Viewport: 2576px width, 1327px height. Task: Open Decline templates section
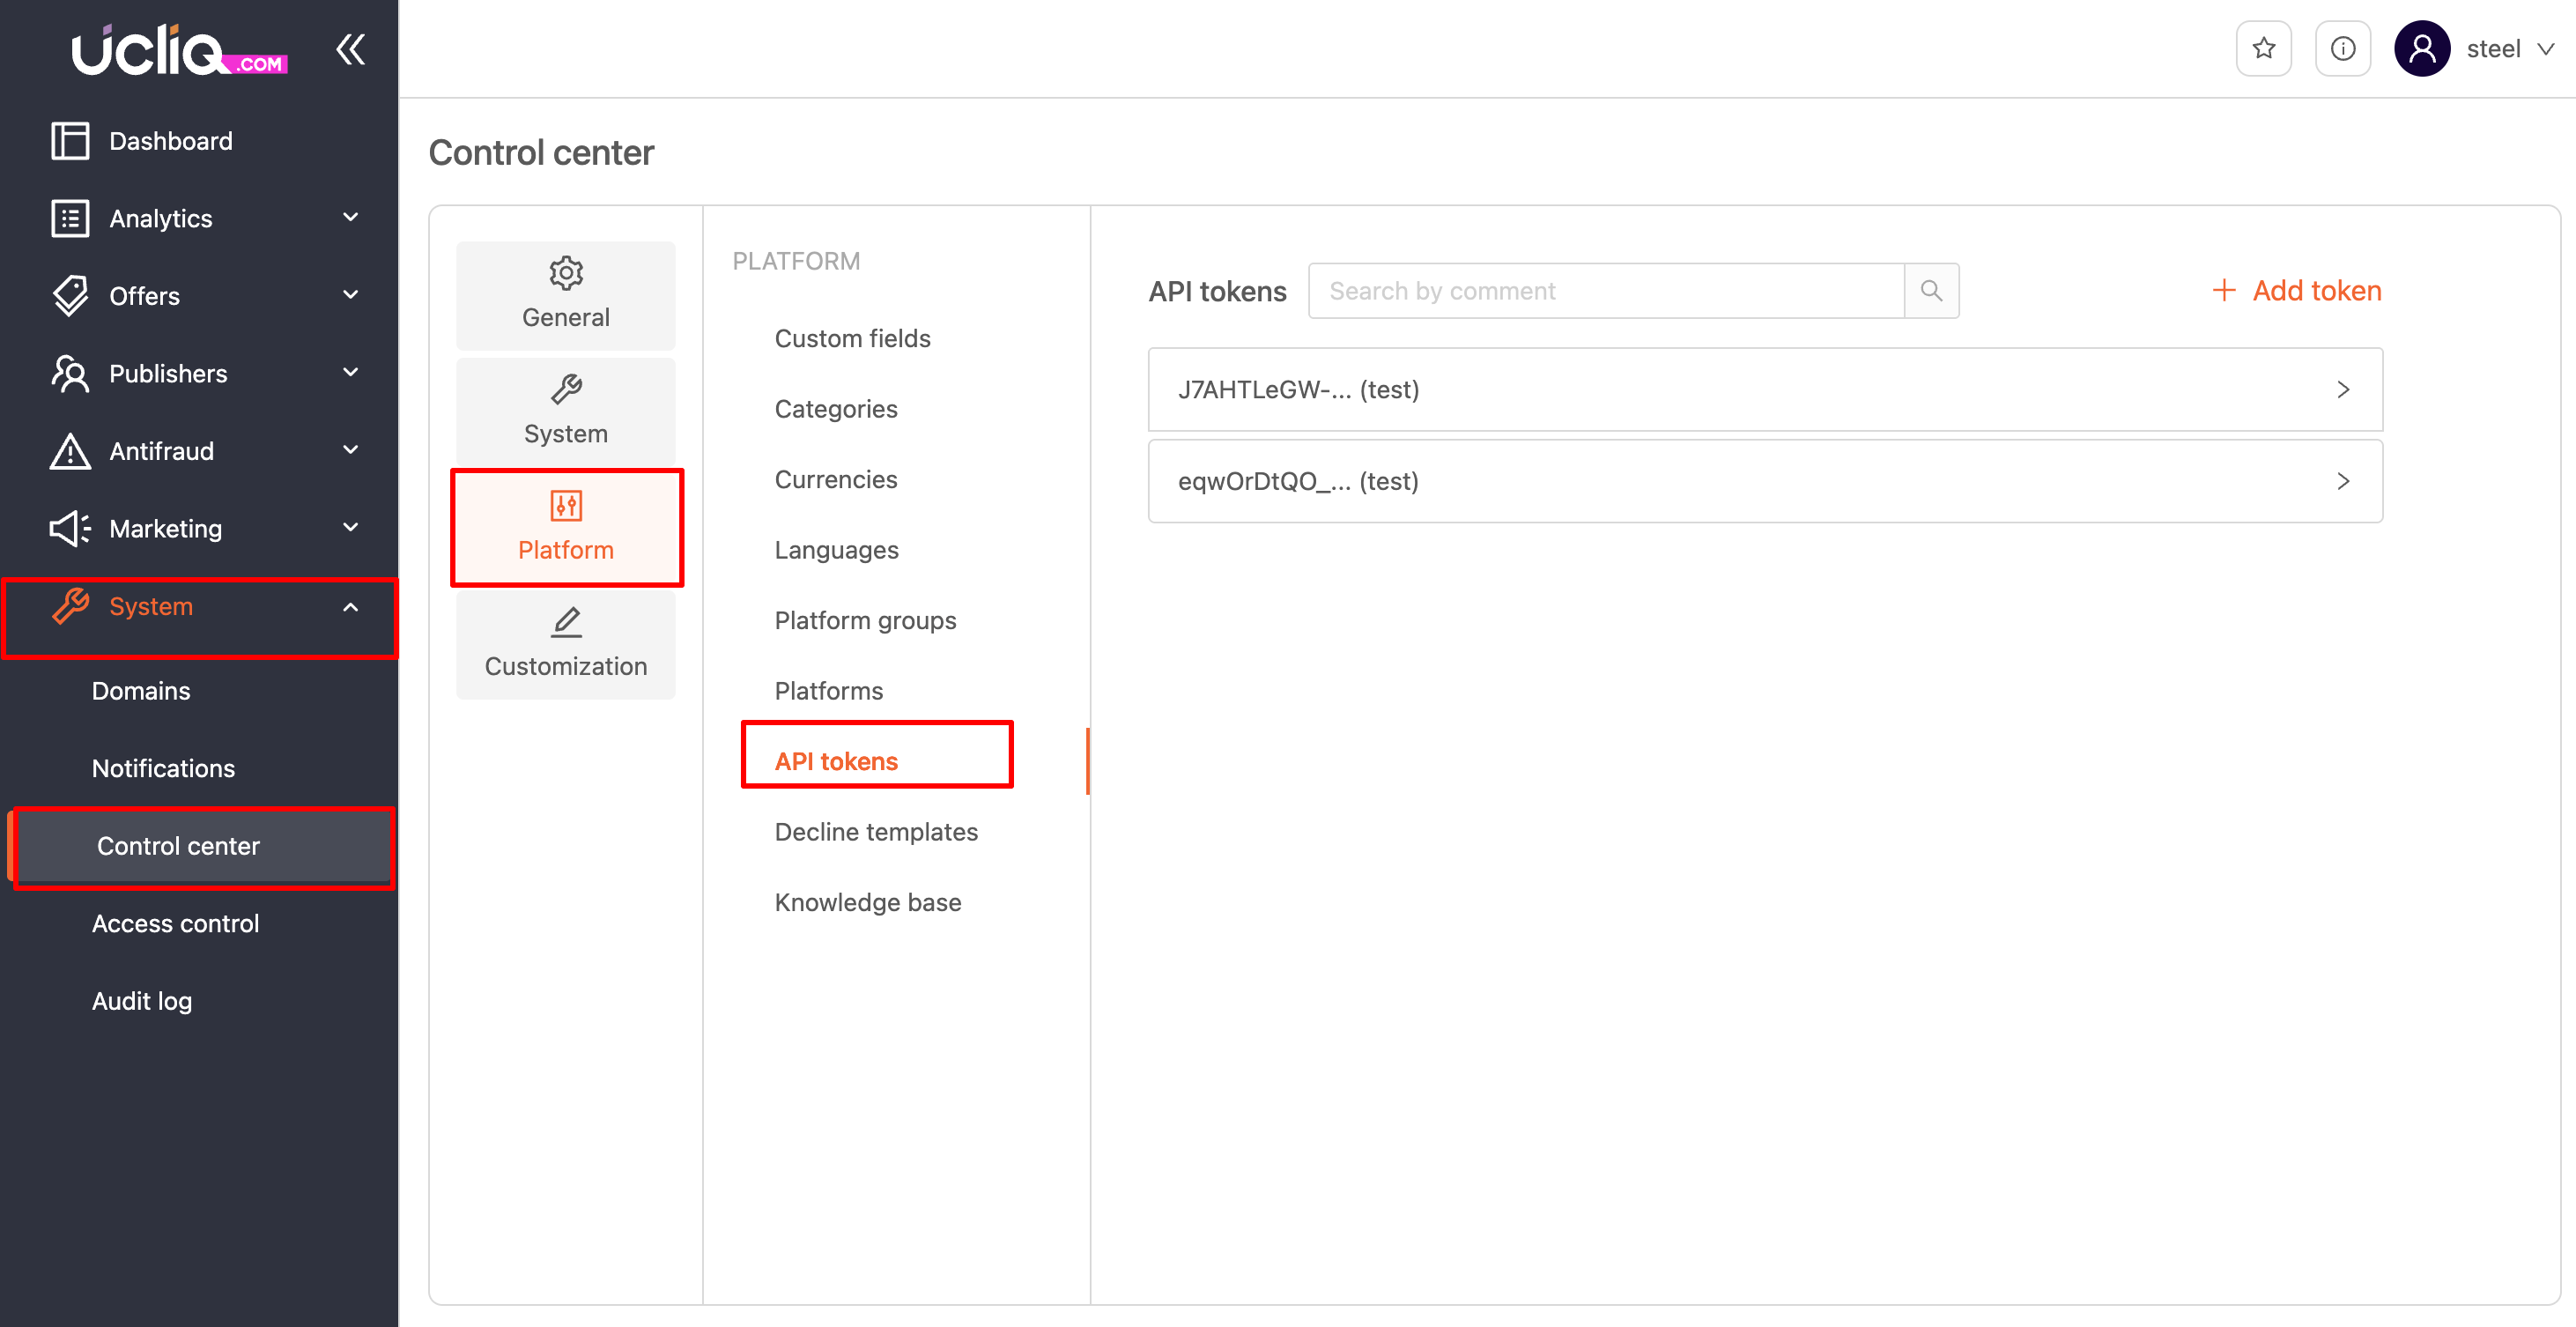coord(876,832)
